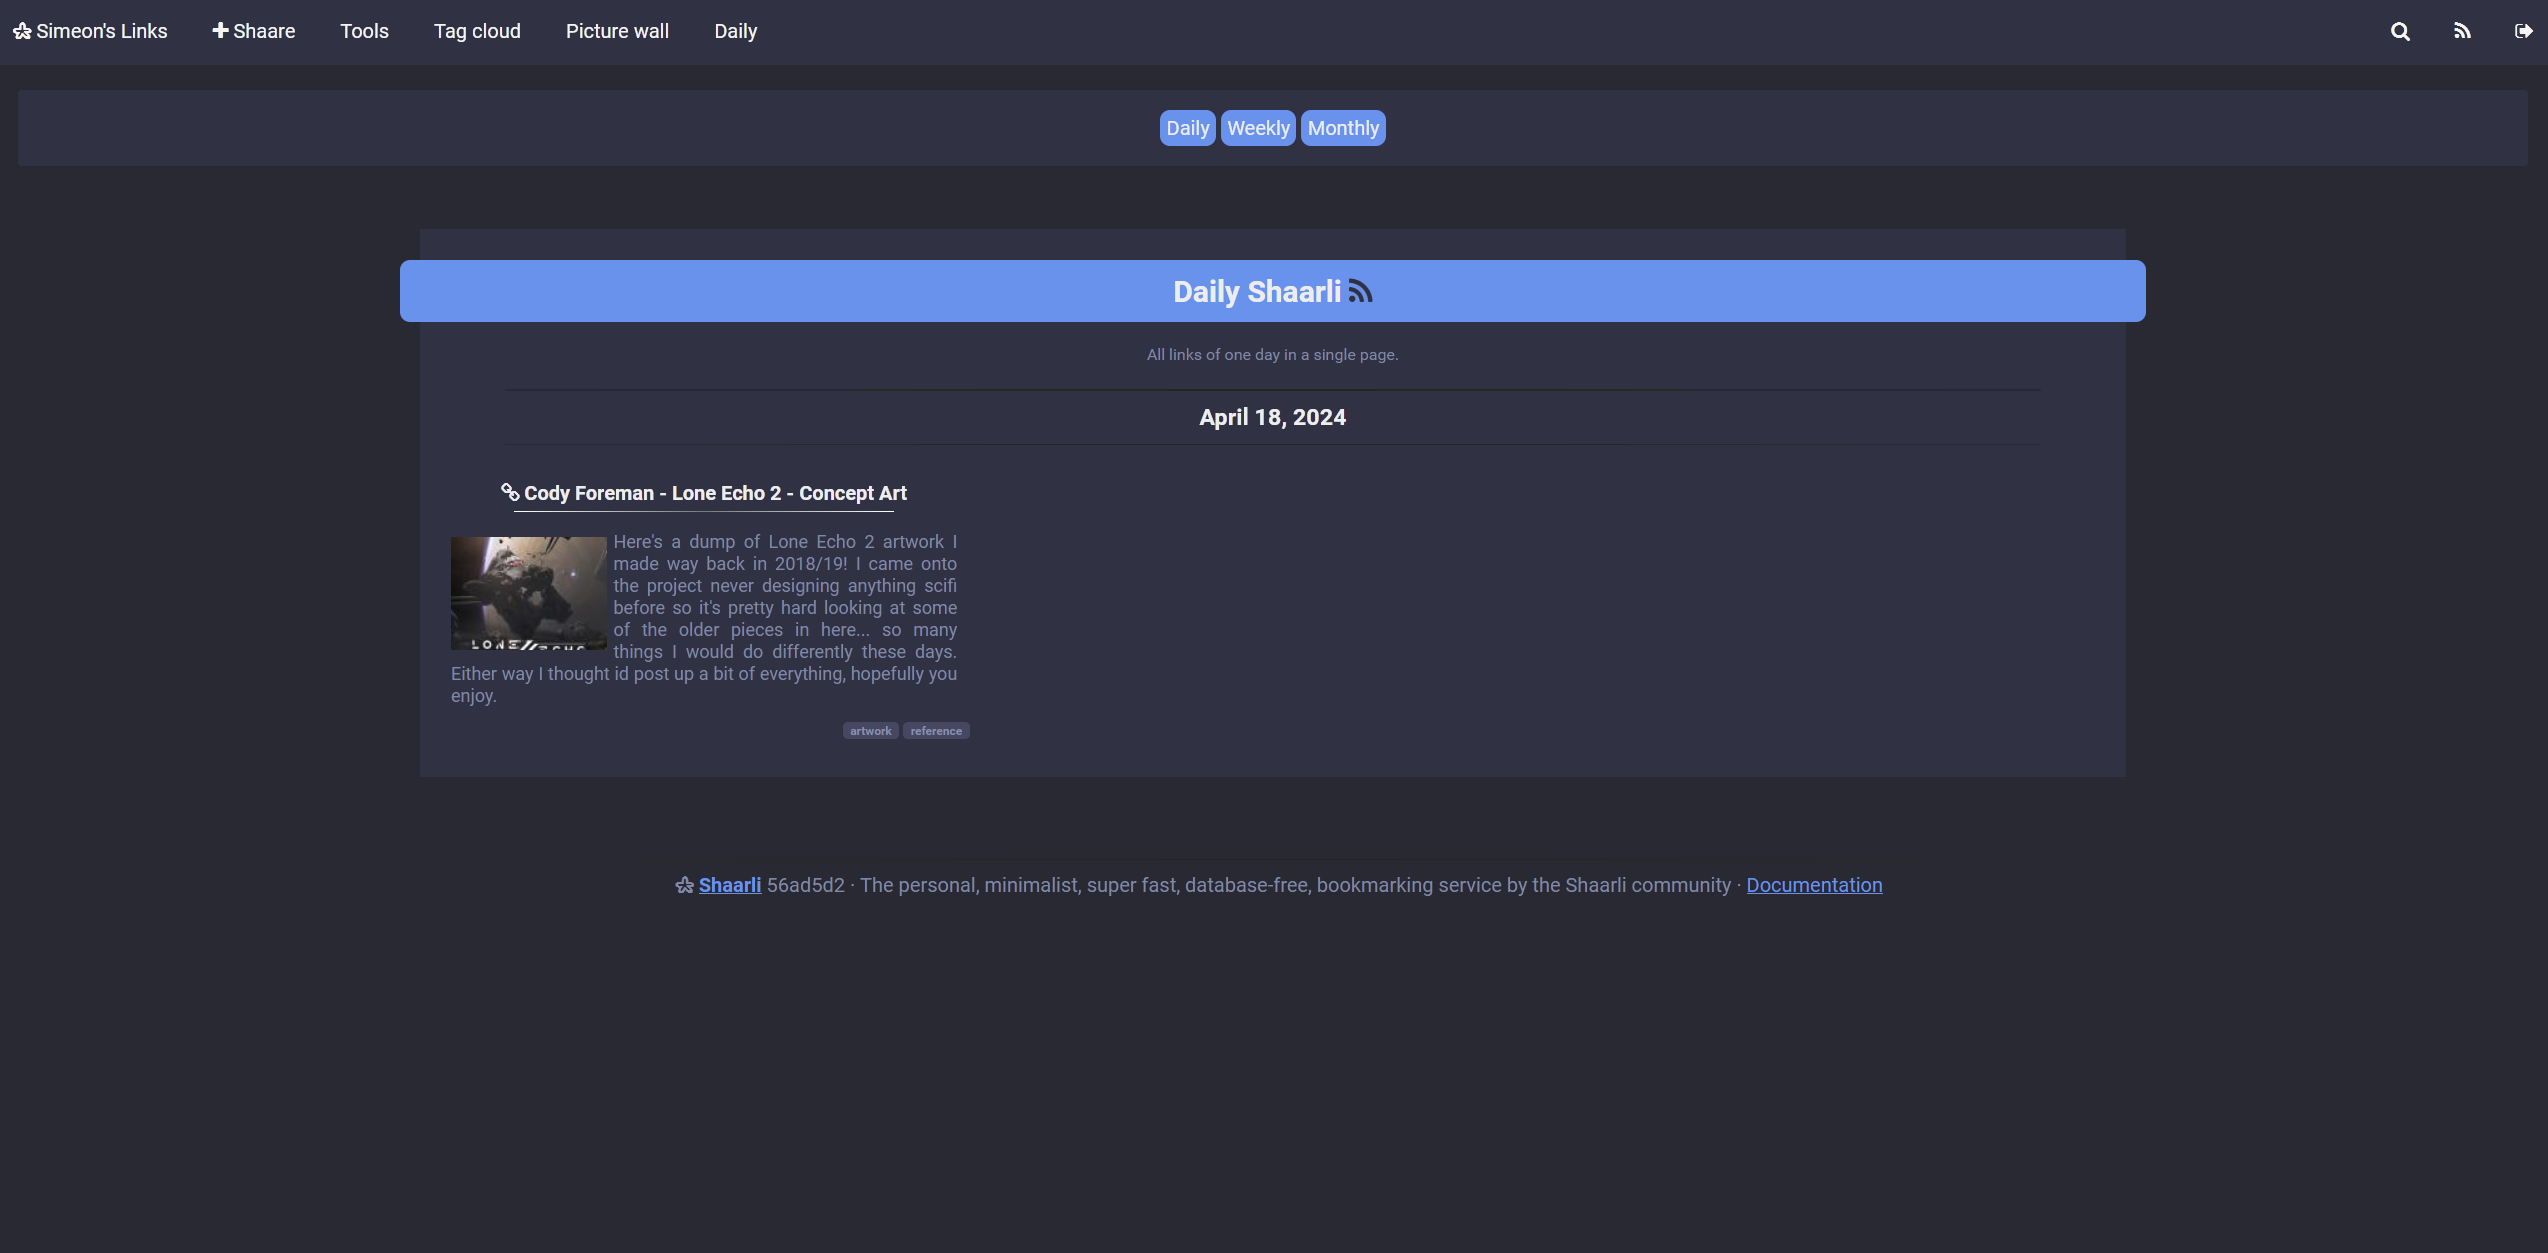Filter by the reference tag
This screenshot has height=1253, width=2548.
(936, 731)
